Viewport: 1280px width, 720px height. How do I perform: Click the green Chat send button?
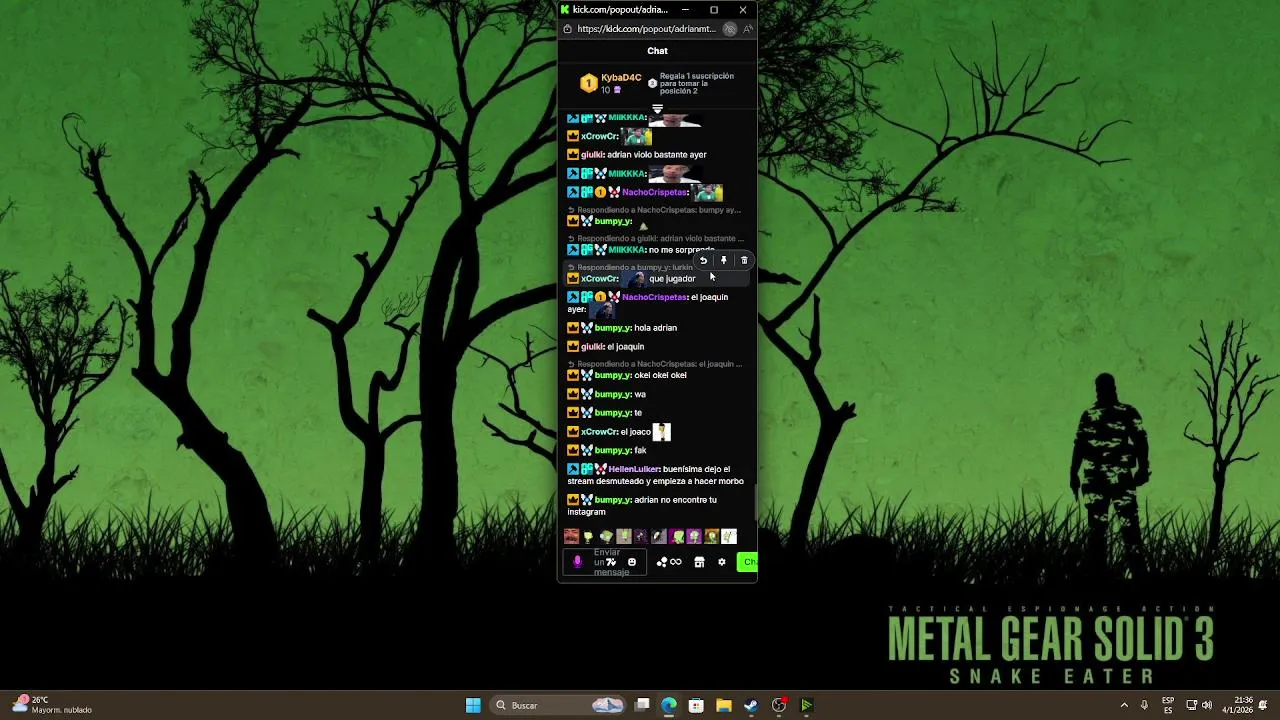(x=747, y=562)
